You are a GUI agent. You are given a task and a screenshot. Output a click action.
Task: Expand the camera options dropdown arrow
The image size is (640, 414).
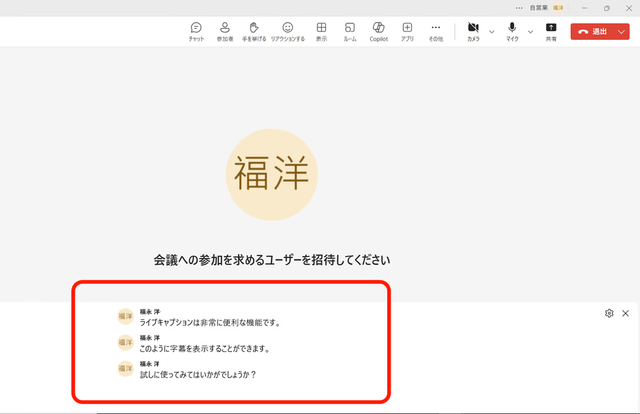point(491,31)
